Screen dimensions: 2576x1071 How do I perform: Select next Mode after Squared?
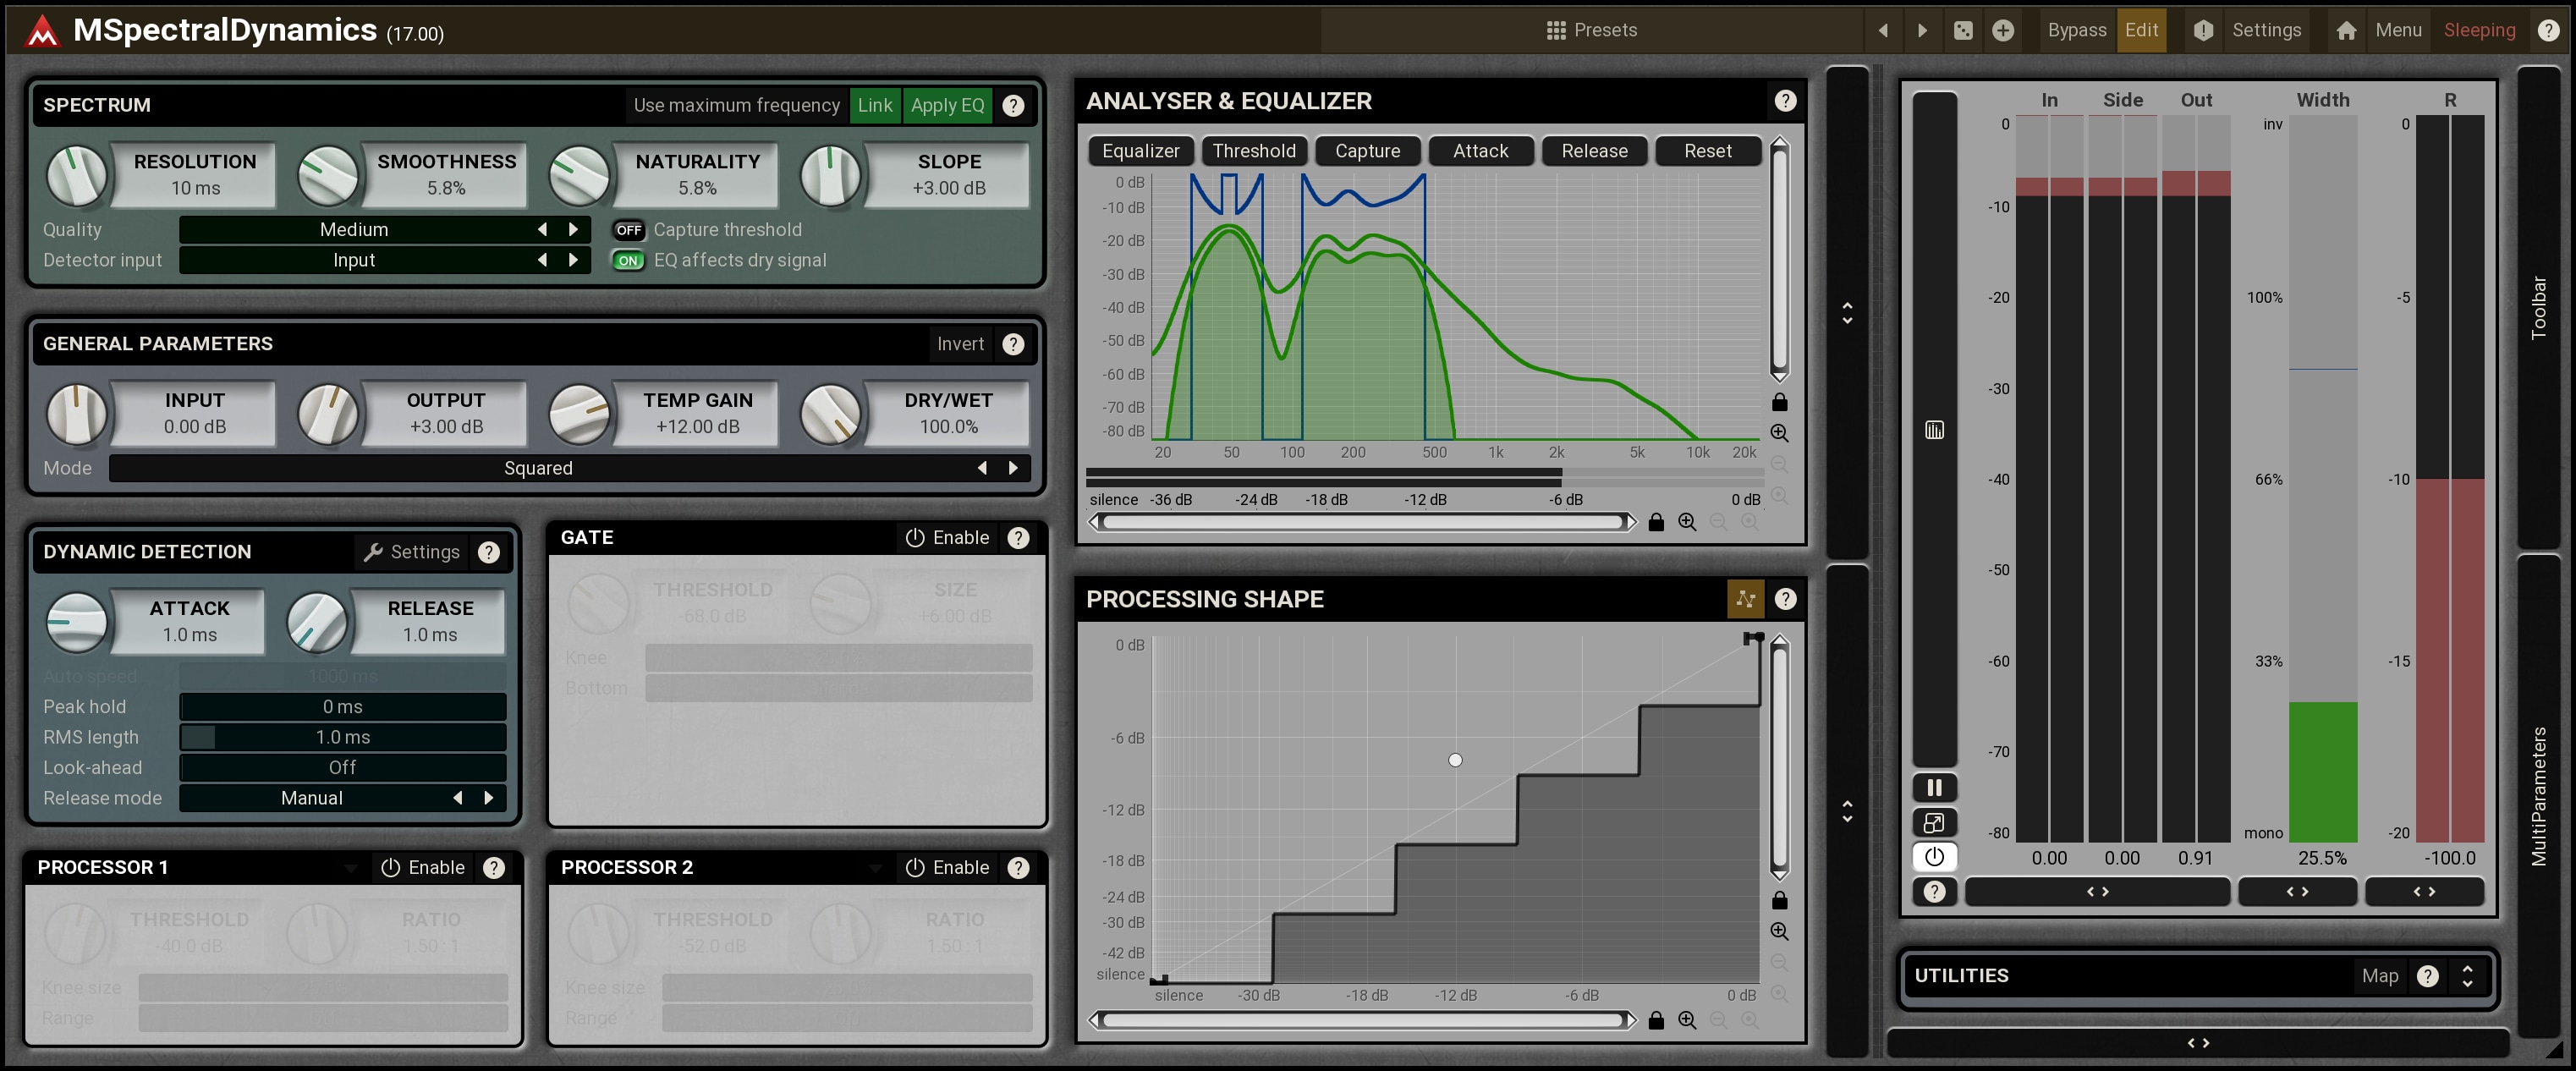coord(1013,468)
